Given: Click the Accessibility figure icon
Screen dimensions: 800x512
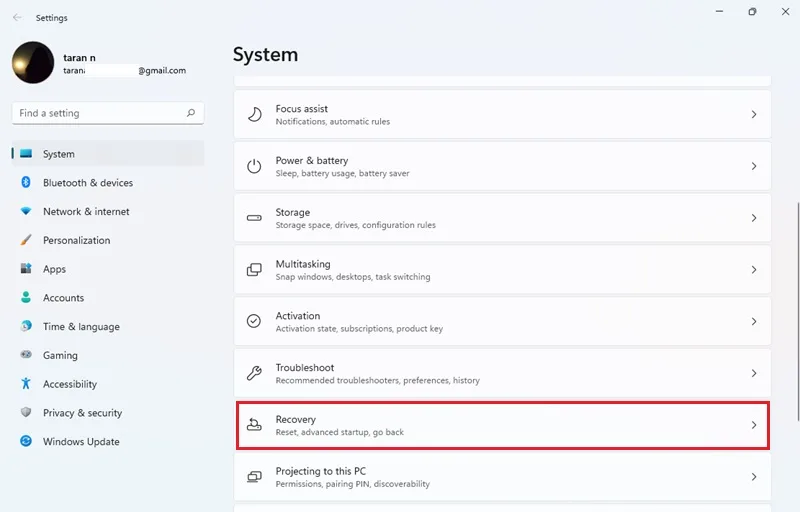Looking at the screenshot, I should tap(26, 383).
